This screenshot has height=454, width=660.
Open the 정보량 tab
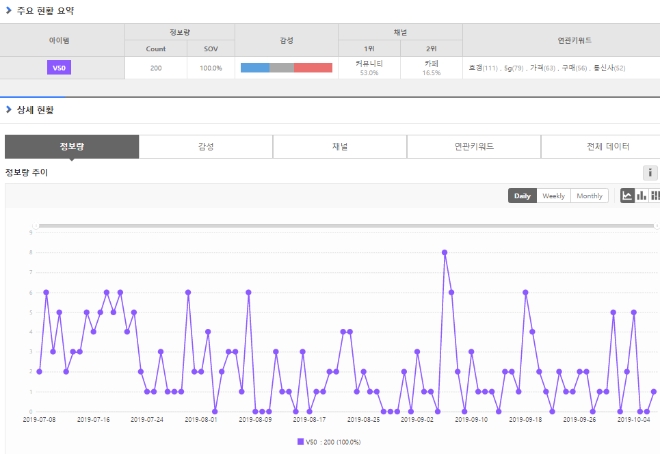(x=72, y=147)
